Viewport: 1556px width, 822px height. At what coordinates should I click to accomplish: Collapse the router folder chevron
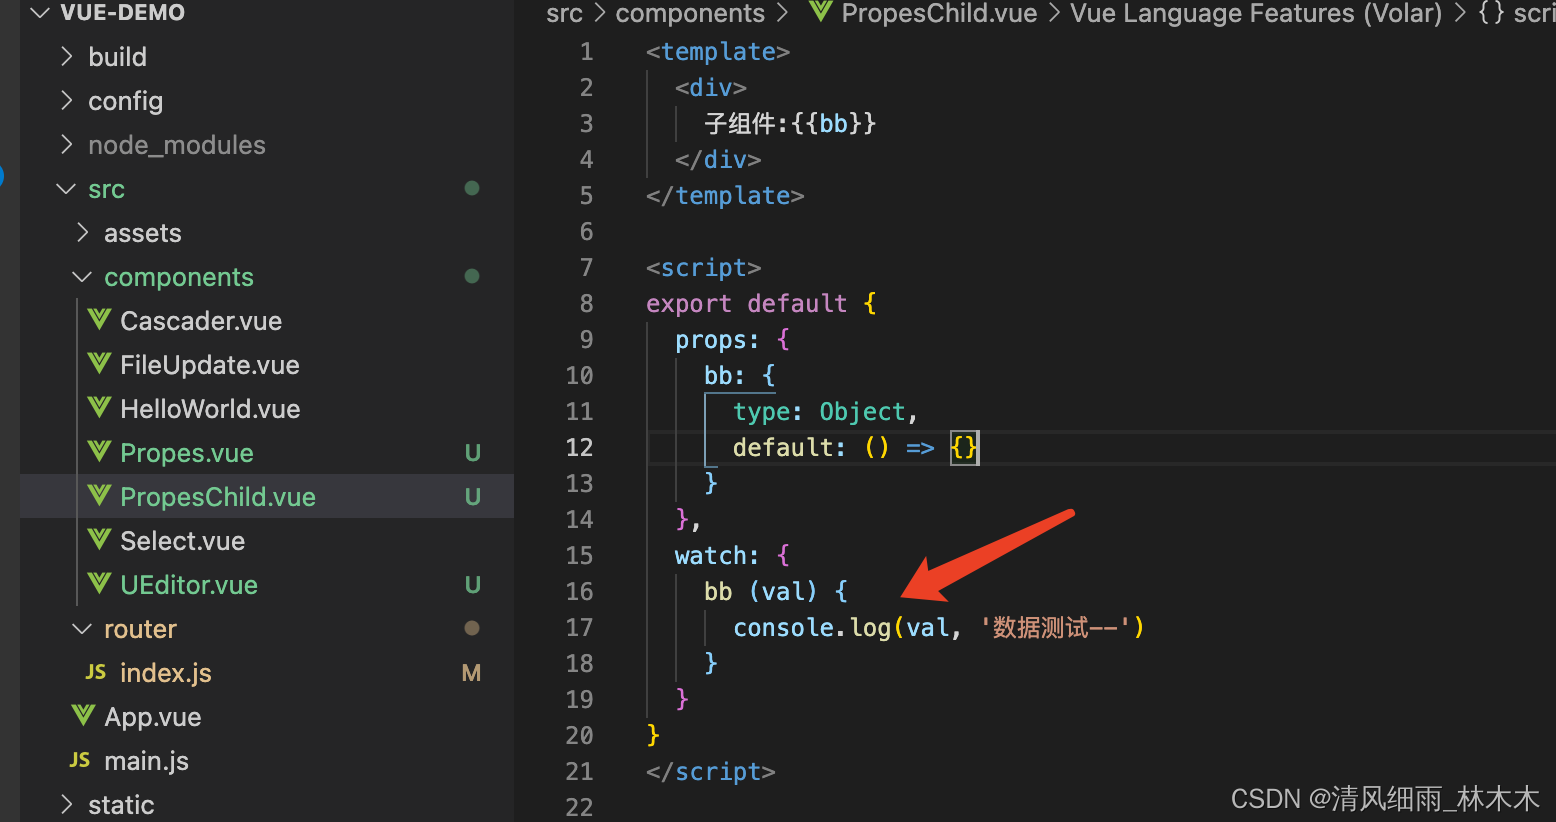coord(82,628)
